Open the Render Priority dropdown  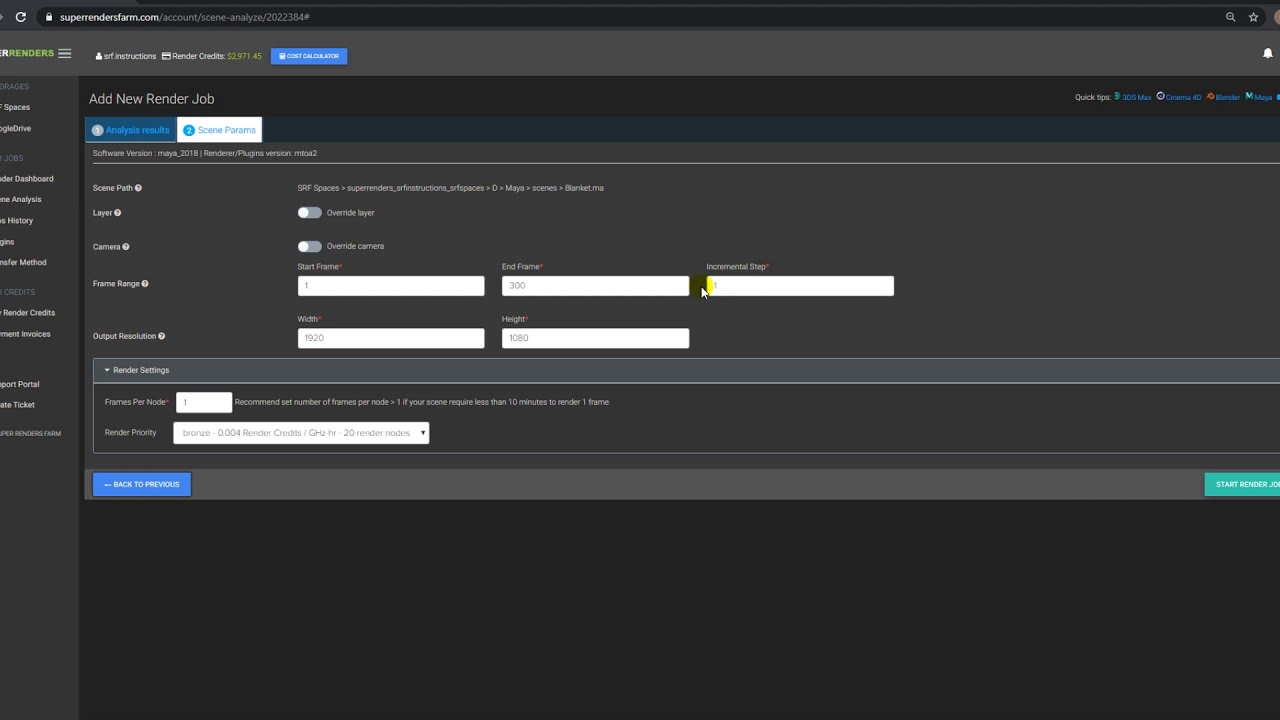click(x=301, y=433)
